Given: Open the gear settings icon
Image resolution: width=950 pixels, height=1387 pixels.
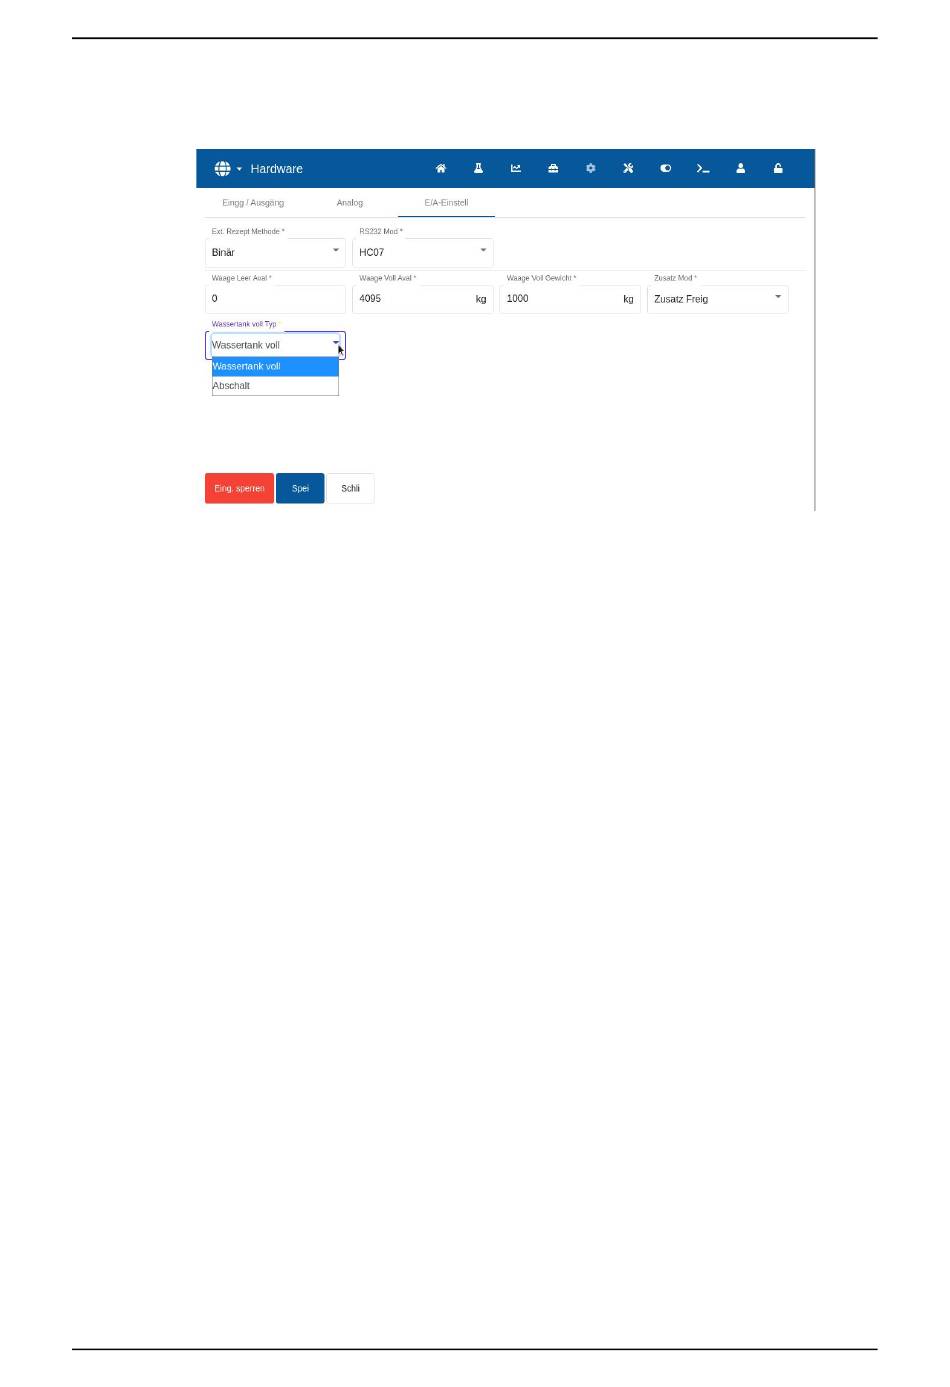Looking at the screenshot, I should (591, 169).
